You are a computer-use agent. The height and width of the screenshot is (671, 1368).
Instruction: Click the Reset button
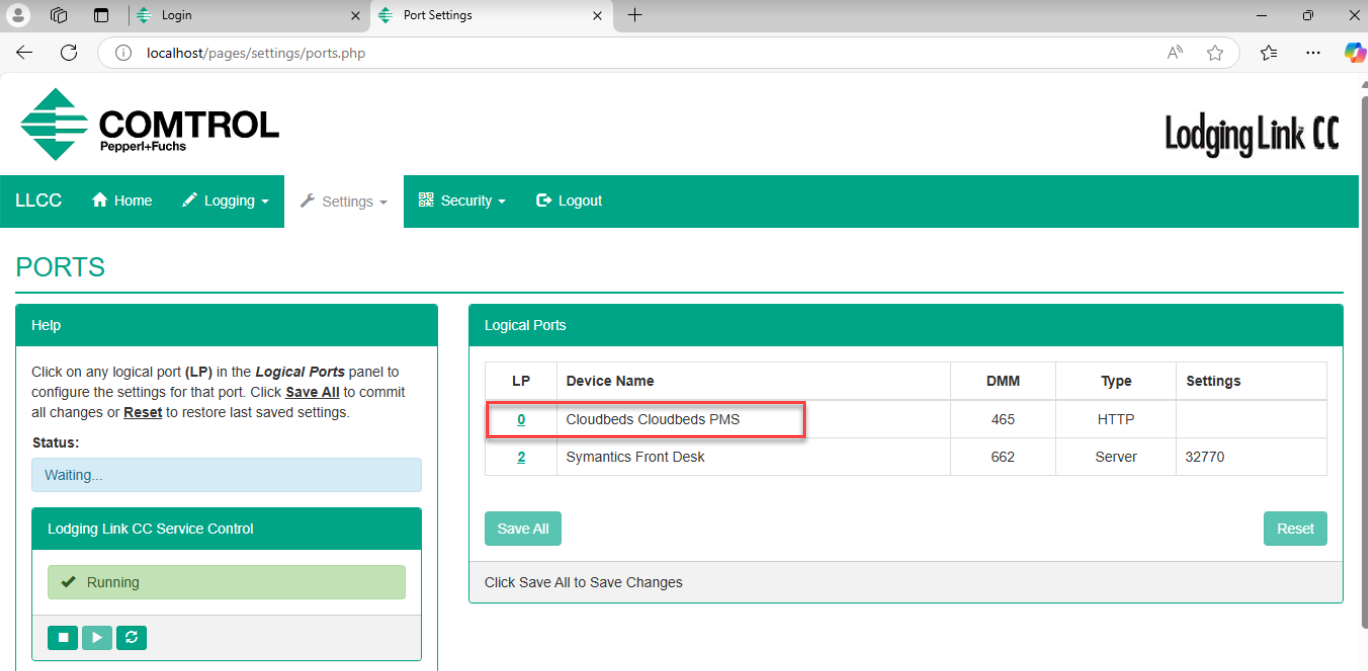click(1295, 529)
